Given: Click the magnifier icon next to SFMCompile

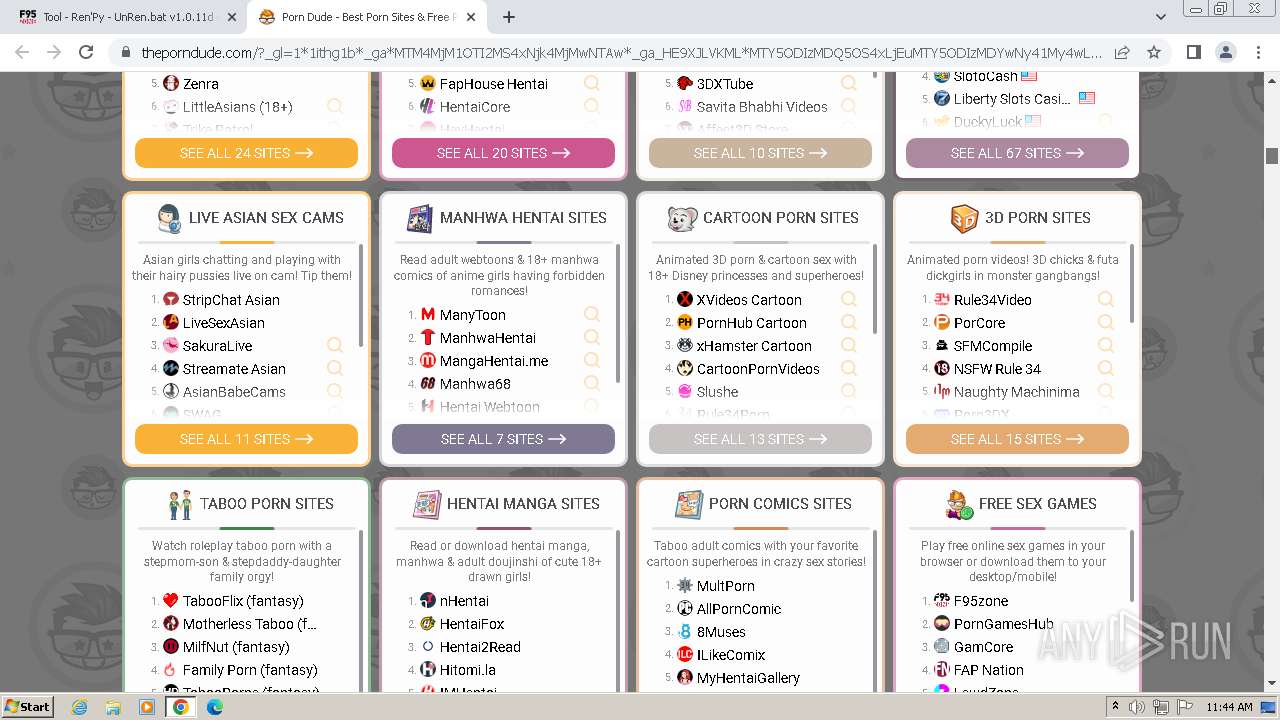Looking at the screenshot, I should click(x=1106, y=345).
